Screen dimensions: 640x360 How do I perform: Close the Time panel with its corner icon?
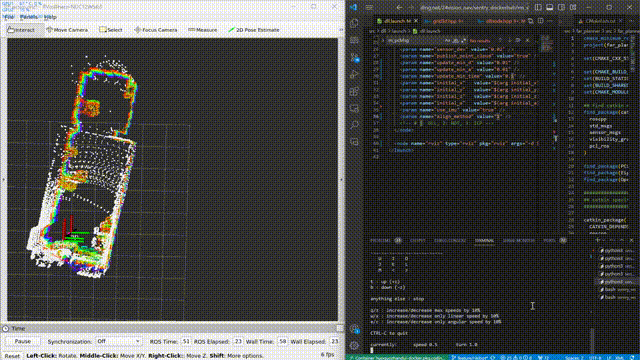[x=340, y=328]
